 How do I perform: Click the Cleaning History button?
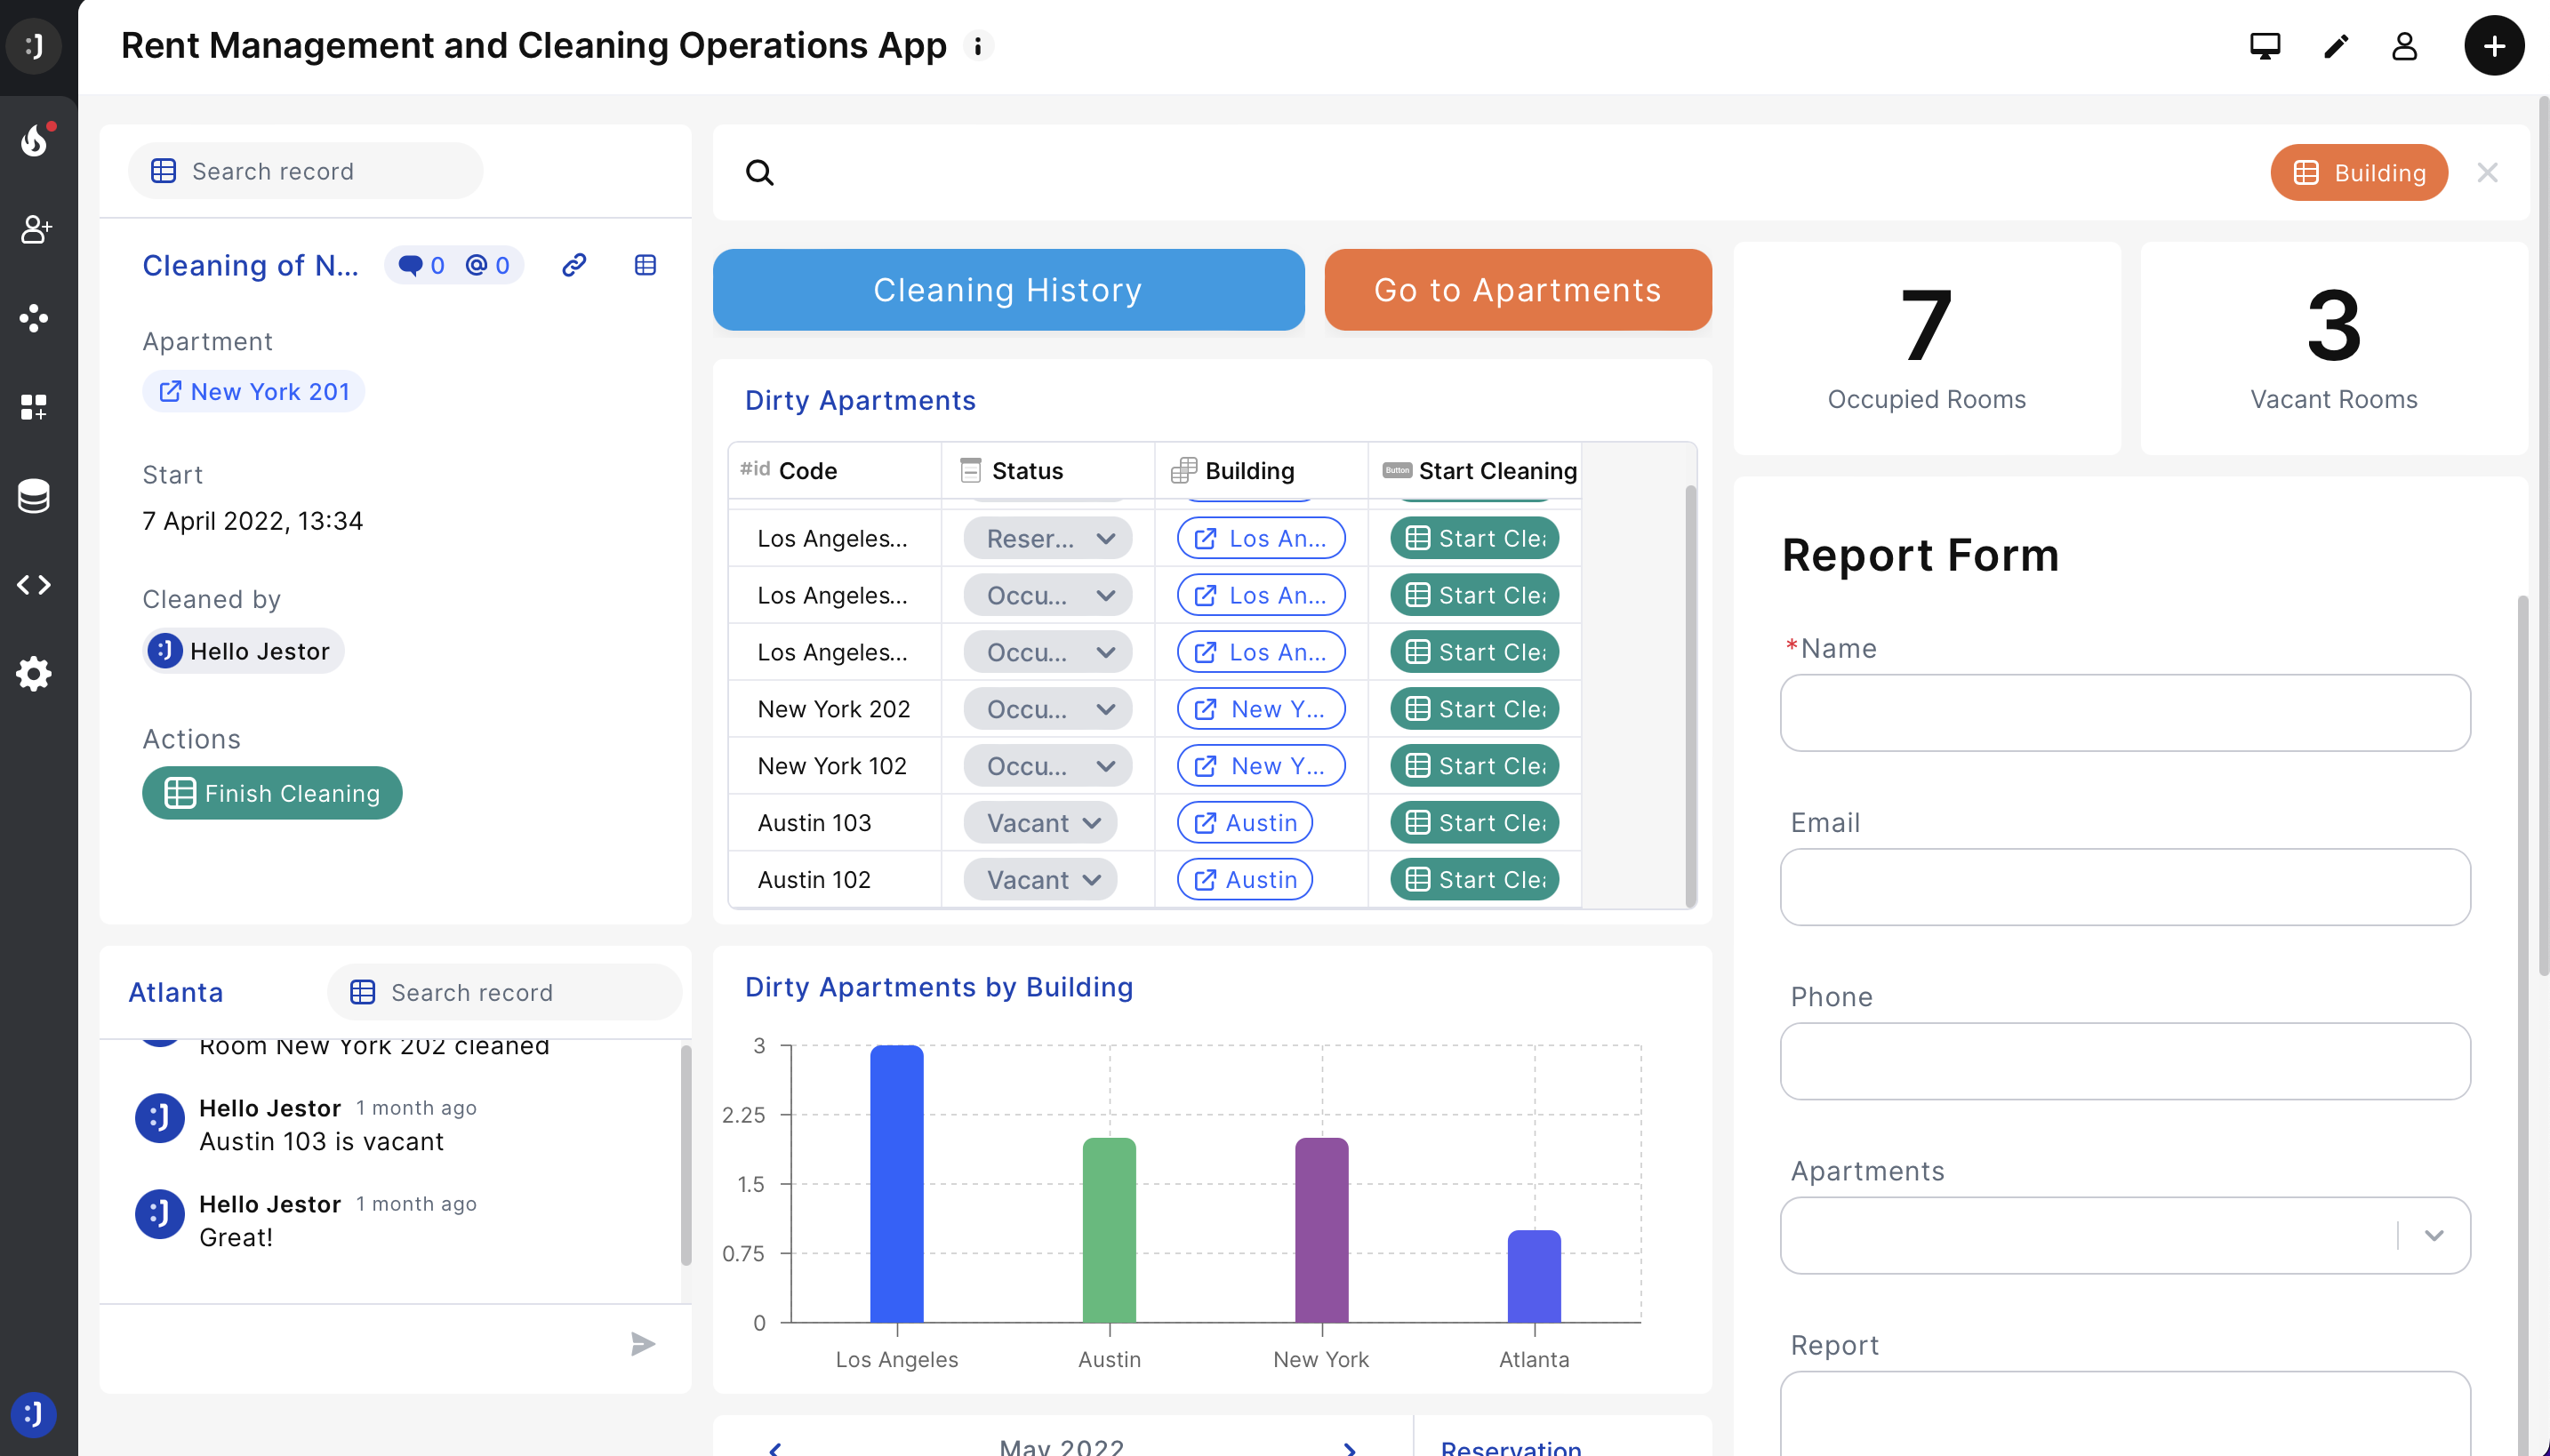1008,290
